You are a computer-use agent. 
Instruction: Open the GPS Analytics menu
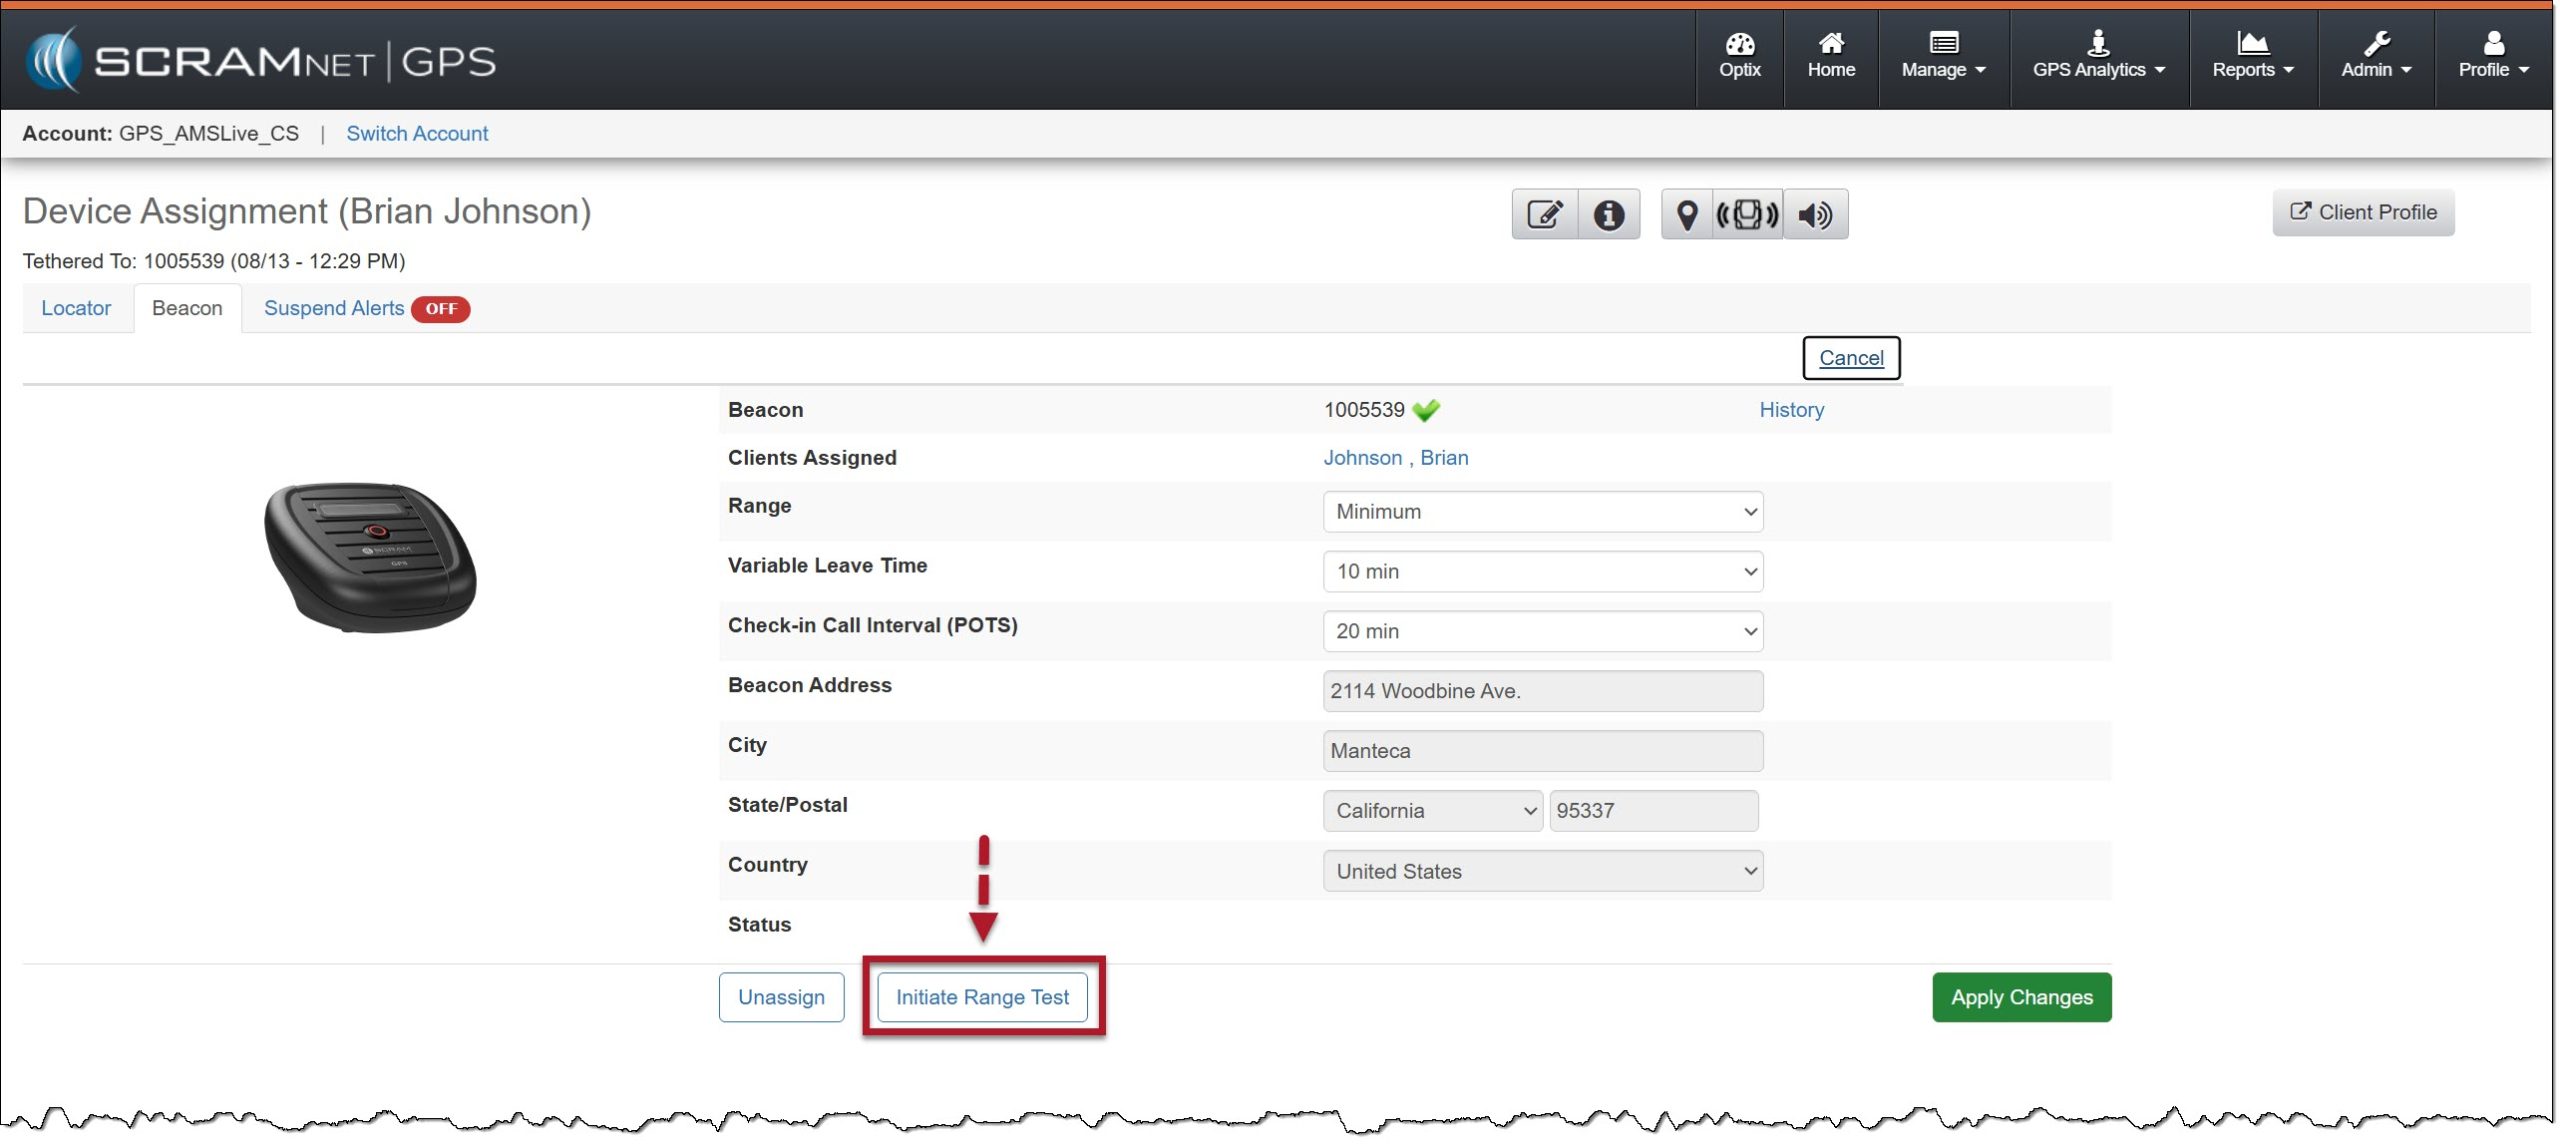point(2098,55)
